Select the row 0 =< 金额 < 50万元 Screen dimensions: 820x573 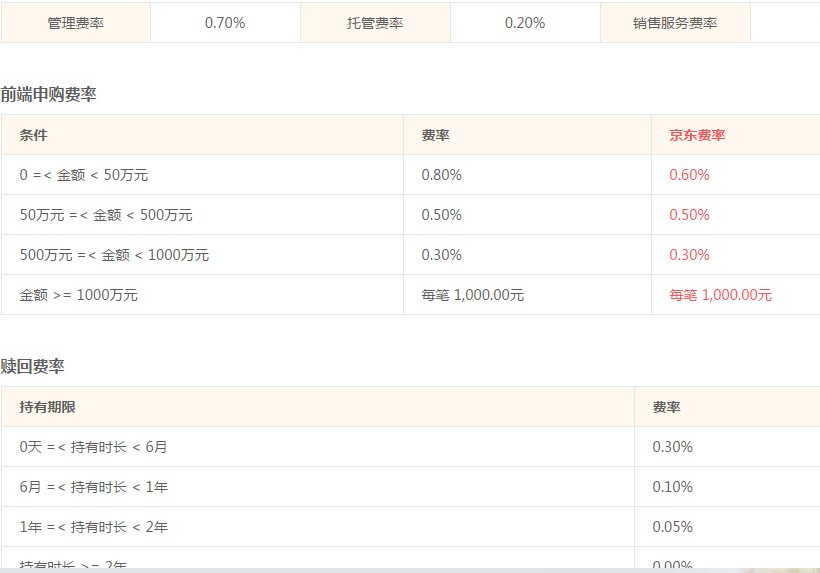click(x=84, y=175)
